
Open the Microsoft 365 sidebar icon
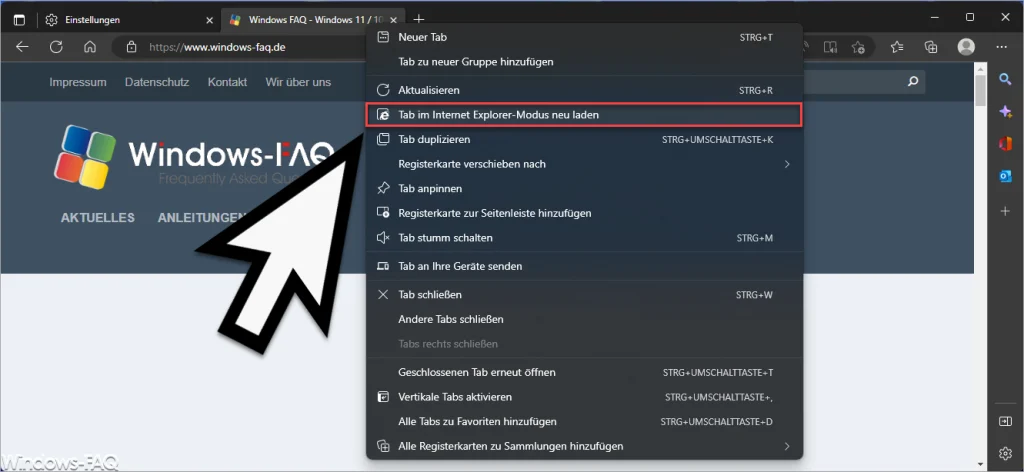(x=1005, y=144)
